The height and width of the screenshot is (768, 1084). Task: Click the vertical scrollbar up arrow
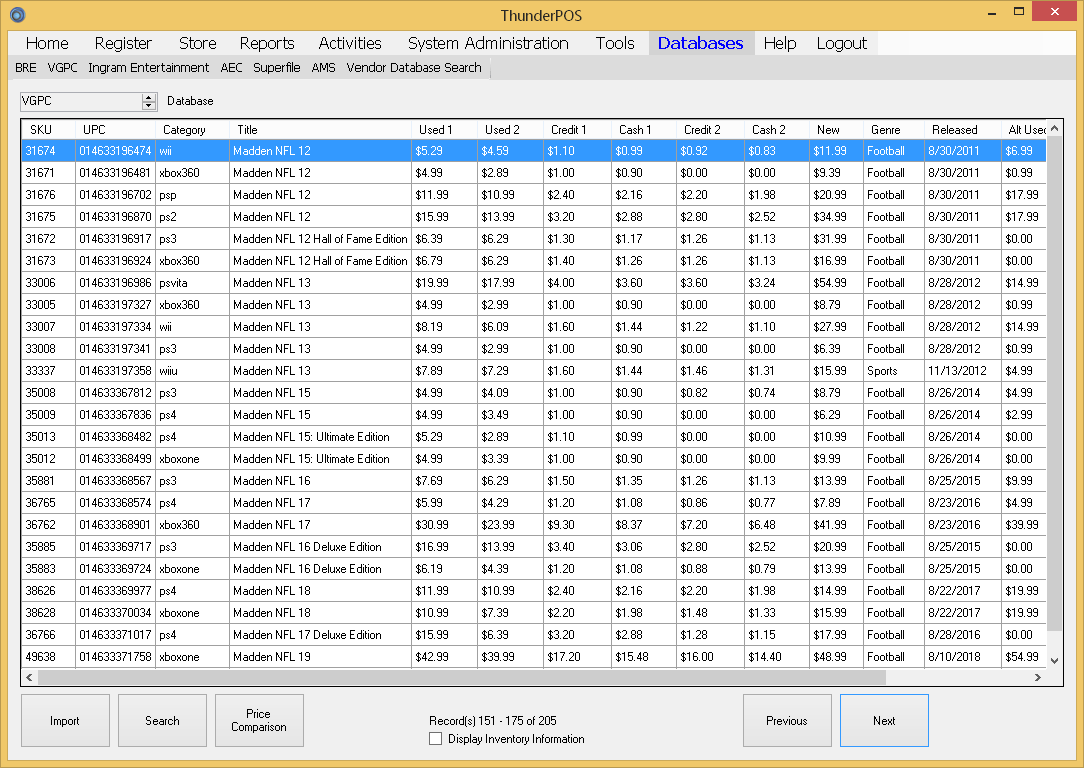[x=1054, y=129]
